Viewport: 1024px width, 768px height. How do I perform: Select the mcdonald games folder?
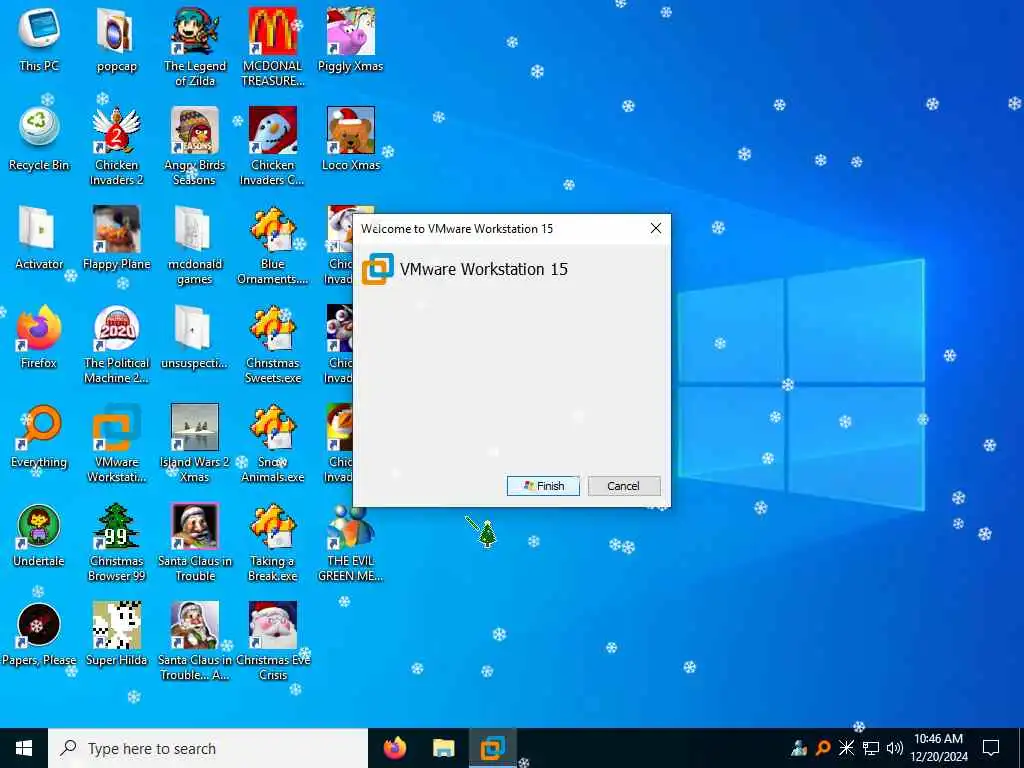coord(195,246)
